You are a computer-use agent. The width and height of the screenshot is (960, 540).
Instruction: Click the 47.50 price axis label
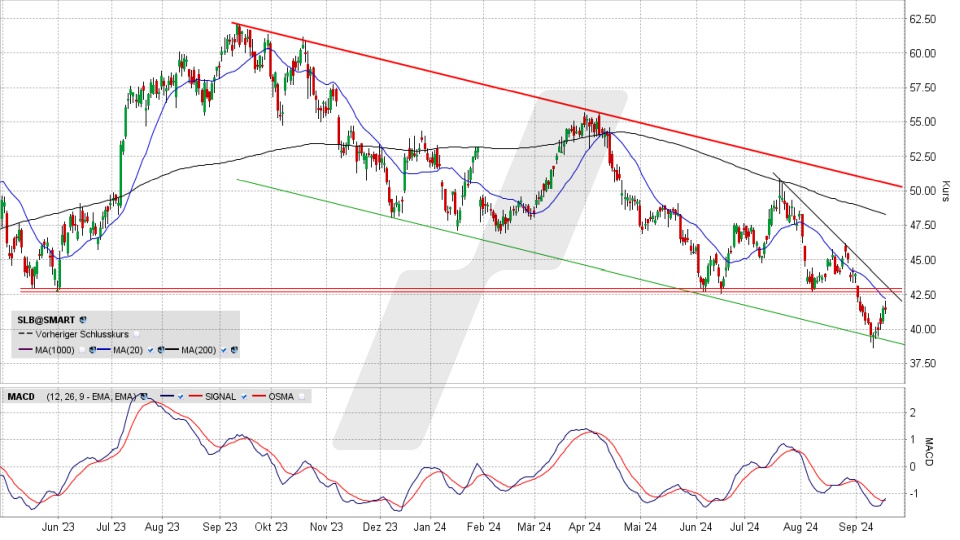923,225
